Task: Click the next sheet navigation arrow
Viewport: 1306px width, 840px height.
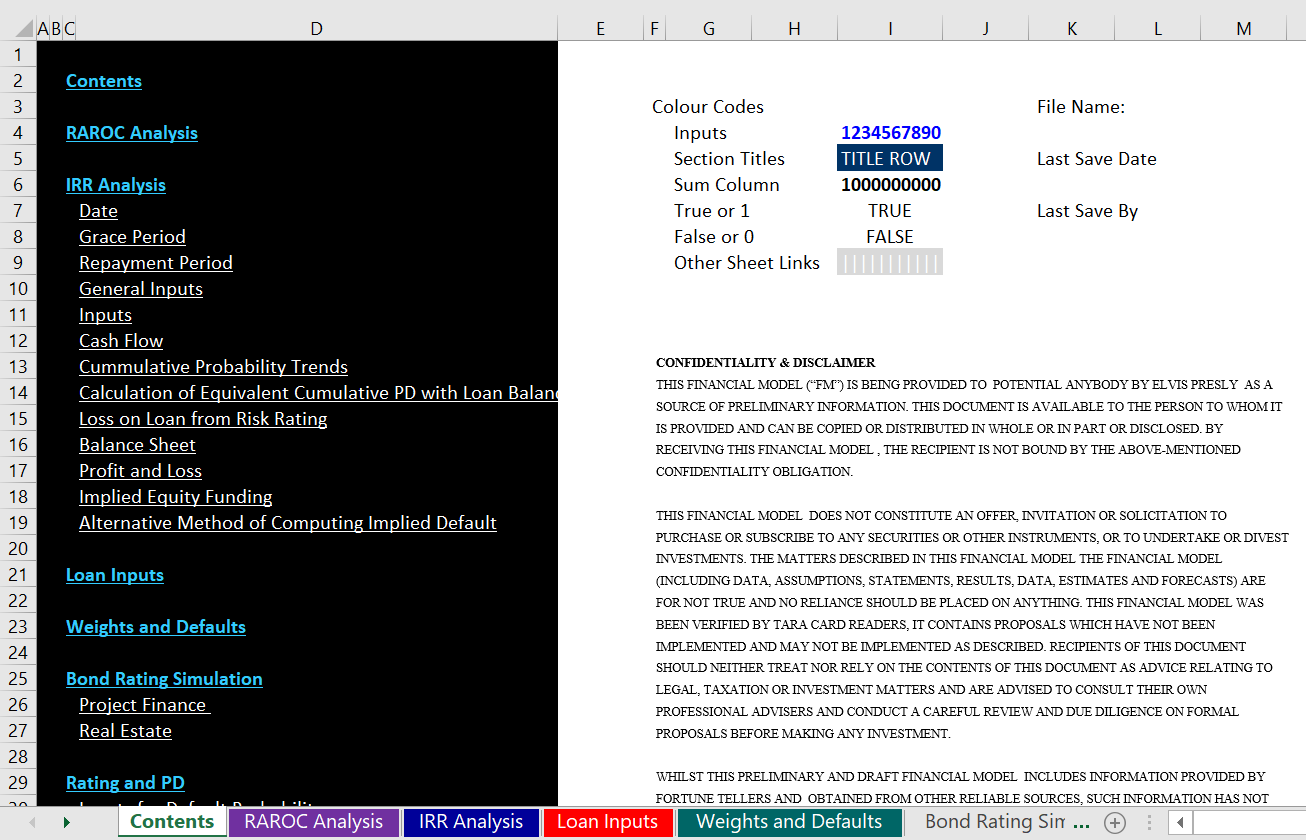Action: (x=67, y=822)
